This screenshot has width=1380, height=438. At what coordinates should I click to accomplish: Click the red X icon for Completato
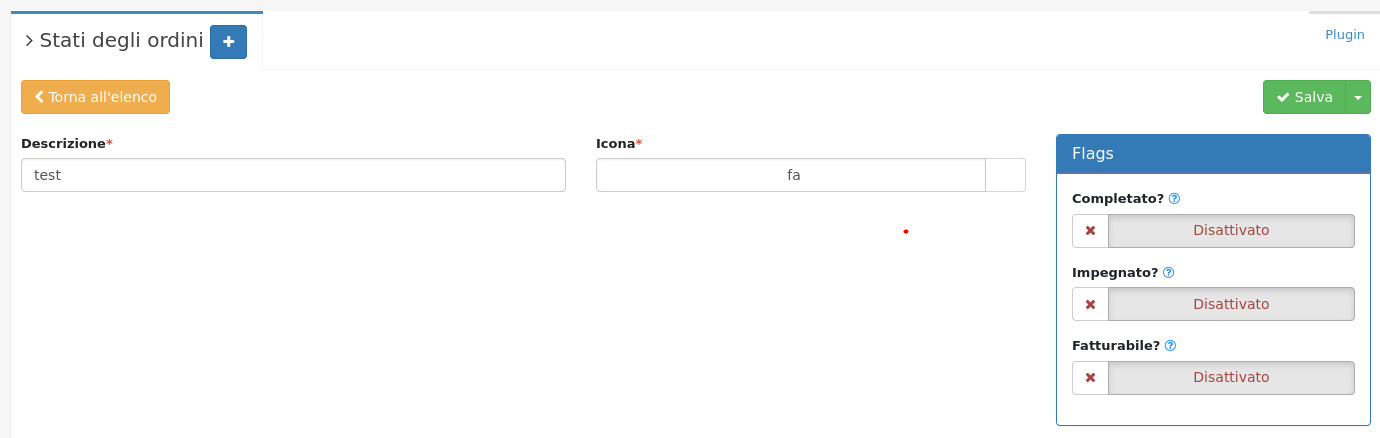1090,231
